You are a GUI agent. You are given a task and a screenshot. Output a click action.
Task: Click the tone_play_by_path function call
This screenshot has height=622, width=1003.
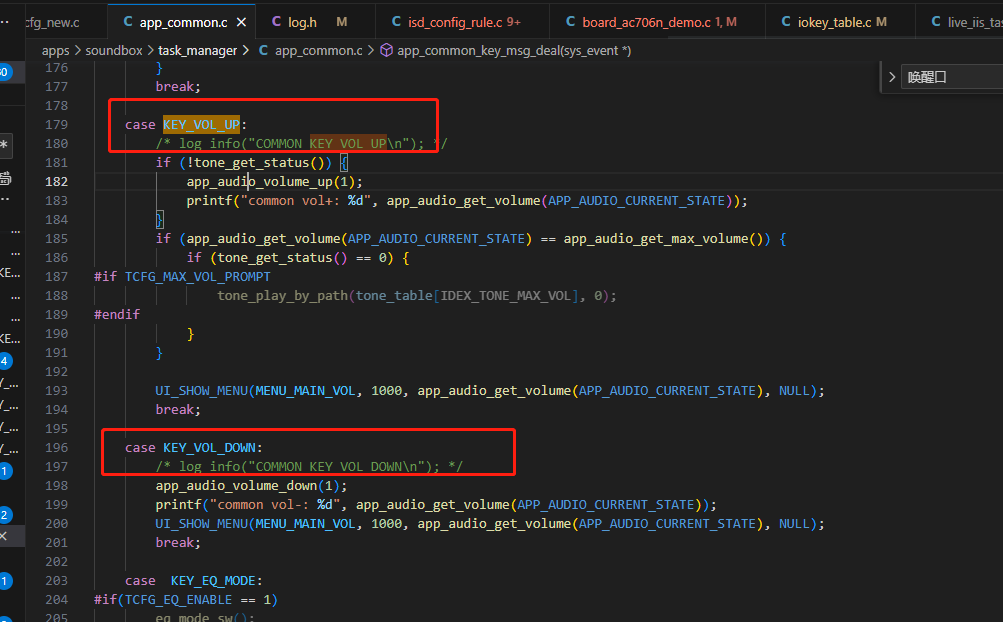[x=283, y=296]
